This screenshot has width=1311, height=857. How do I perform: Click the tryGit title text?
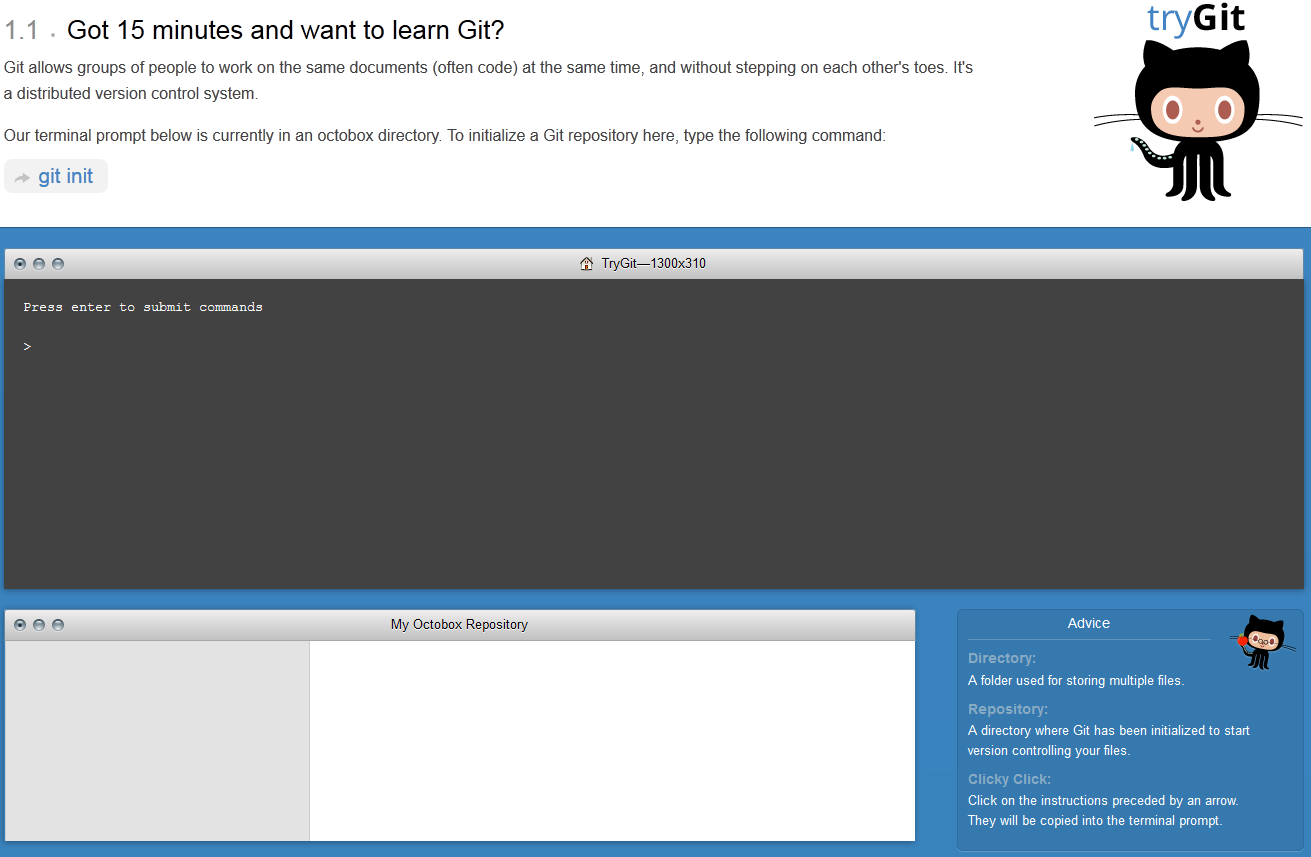1196,18
